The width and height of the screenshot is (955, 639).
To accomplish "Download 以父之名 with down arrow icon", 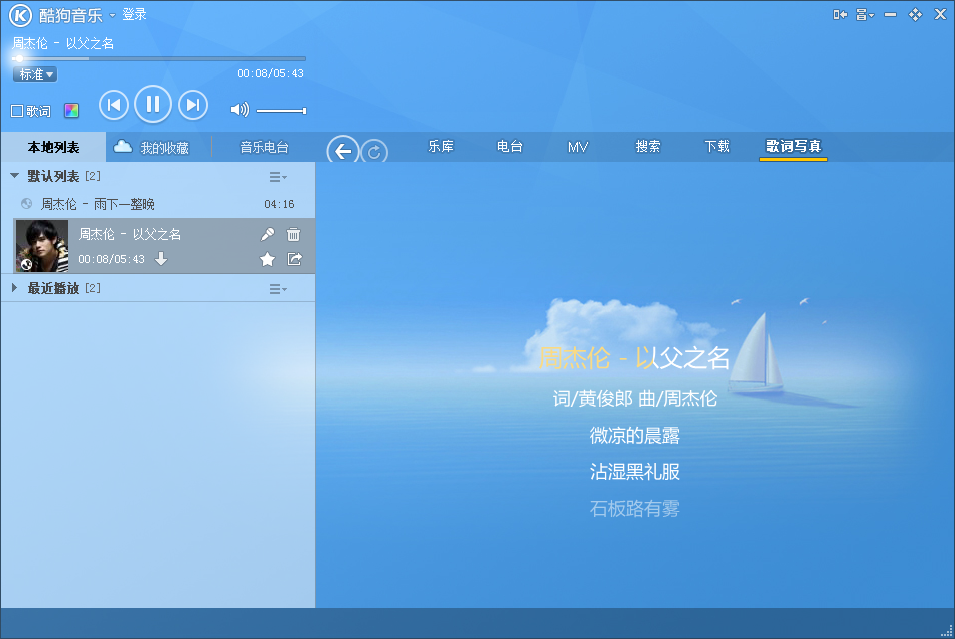I will click(161, 259).
